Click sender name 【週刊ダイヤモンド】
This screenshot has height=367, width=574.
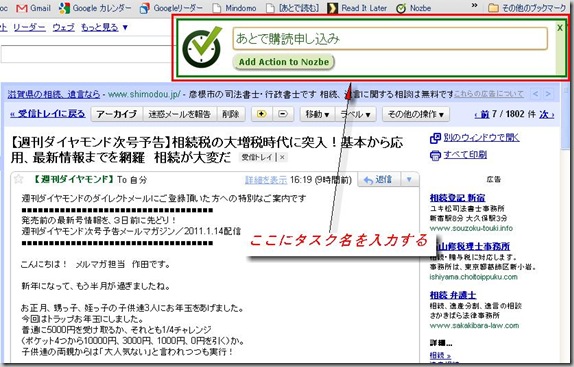tap(73, 179)
